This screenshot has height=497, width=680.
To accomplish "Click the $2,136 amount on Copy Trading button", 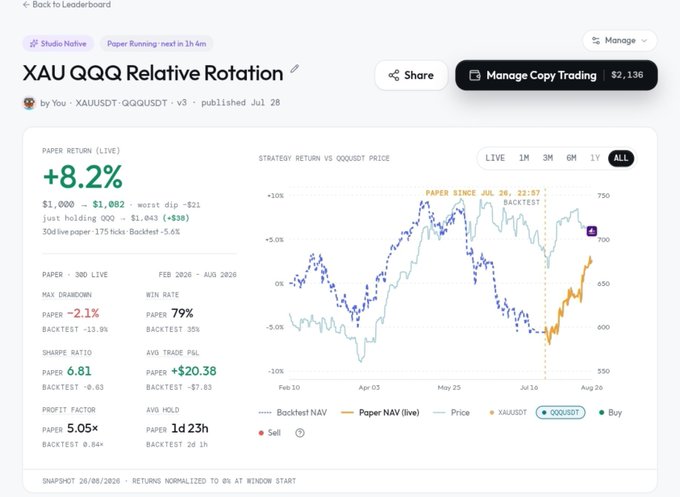I will point(627,75).
